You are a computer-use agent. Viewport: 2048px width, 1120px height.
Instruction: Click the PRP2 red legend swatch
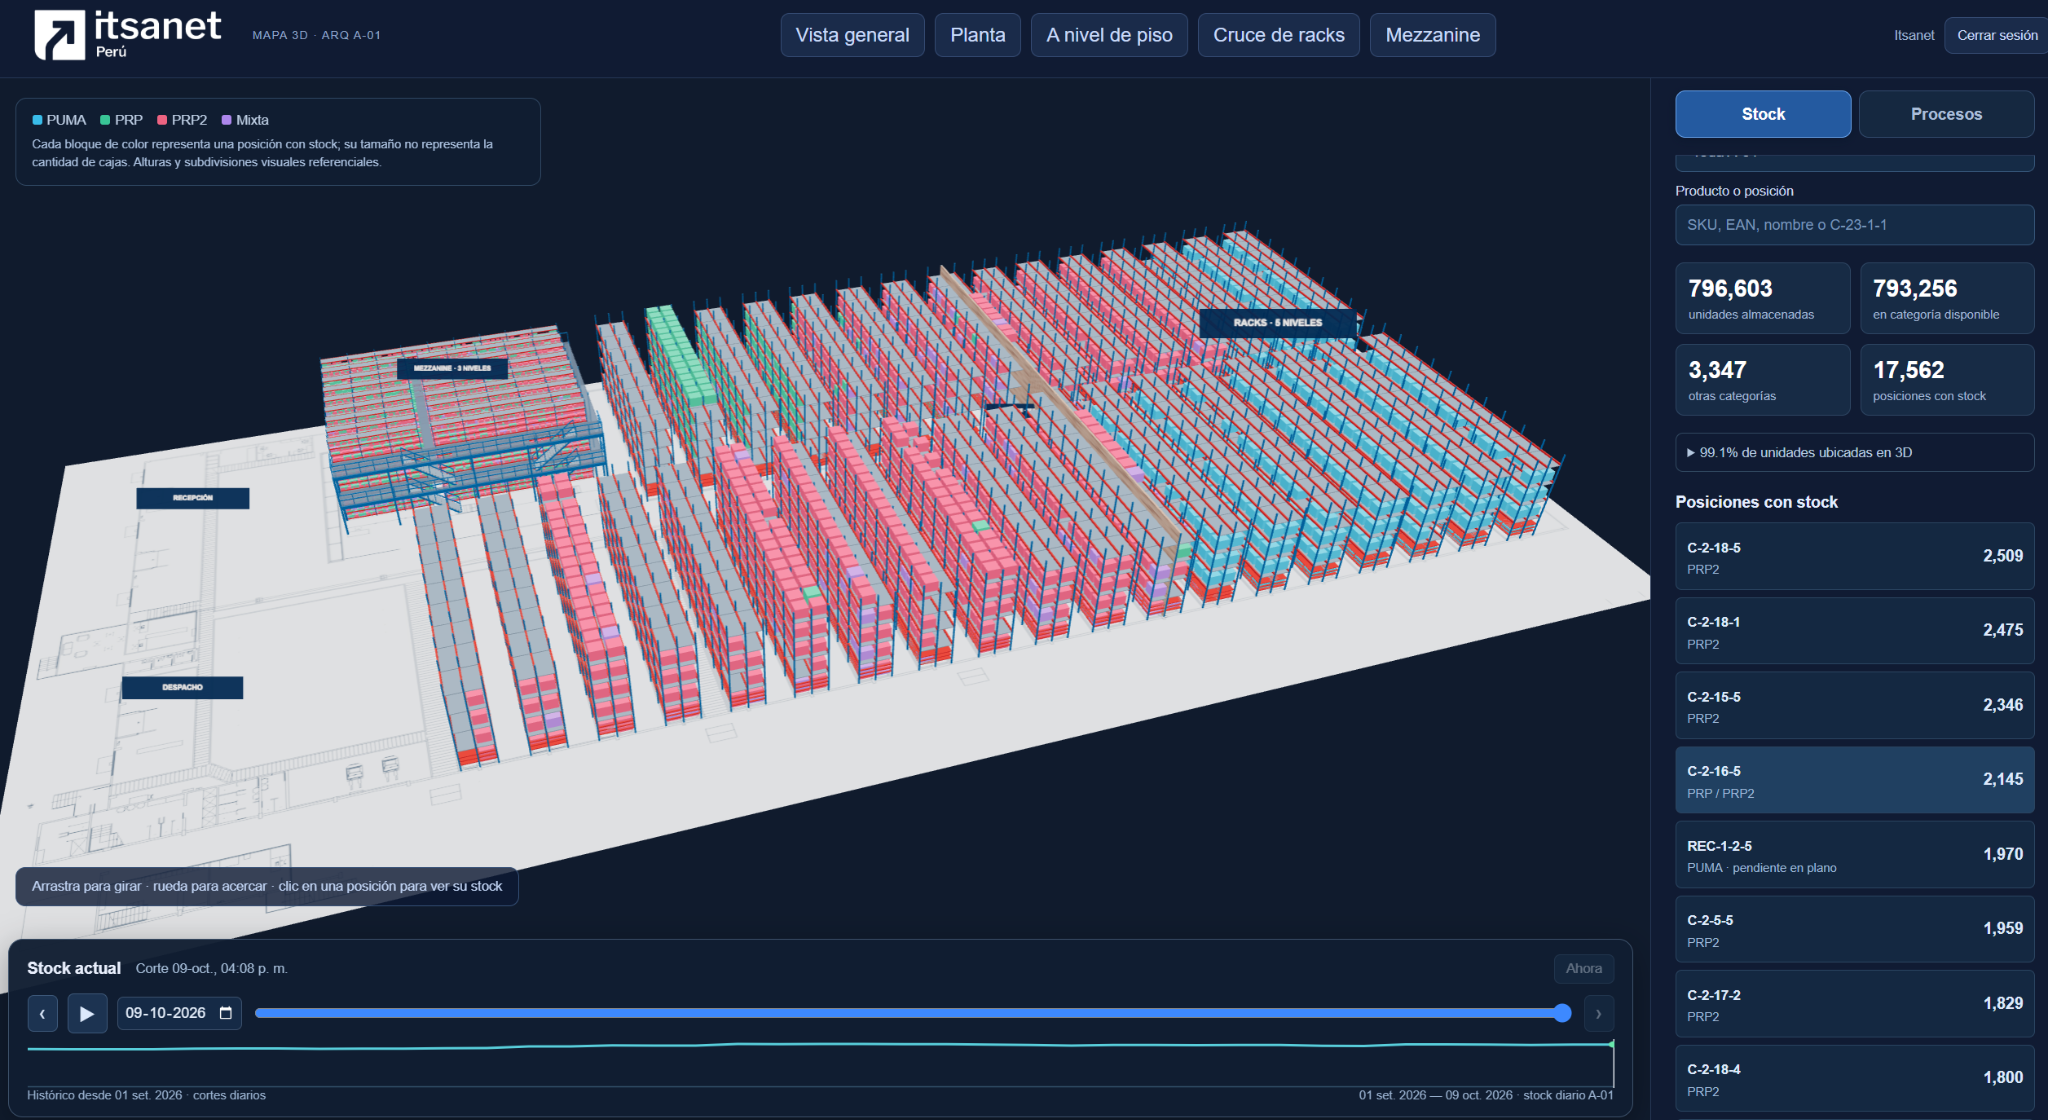[162, 120]
